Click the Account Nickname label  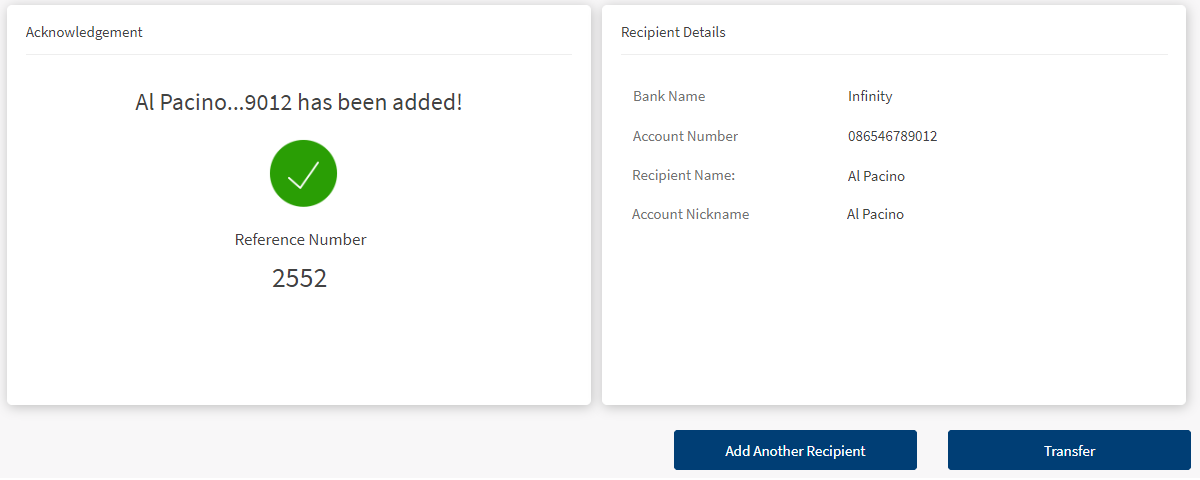[690, 214]
